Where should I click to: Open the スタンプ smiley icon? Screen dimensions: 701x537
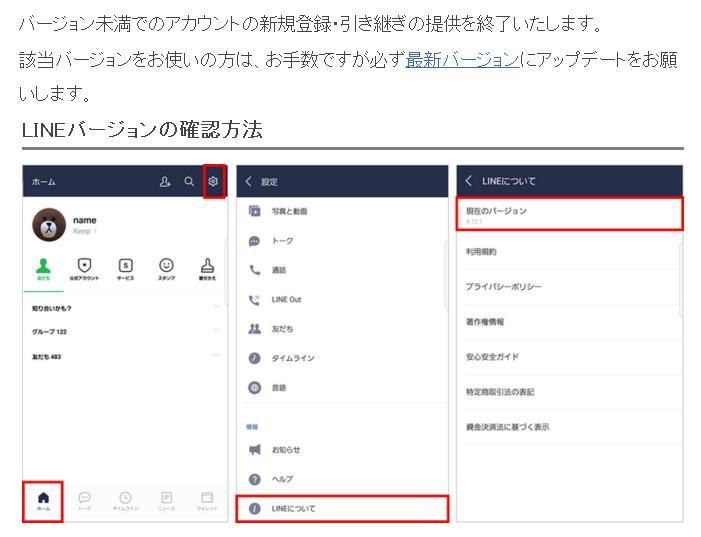pyautogui.click(x=166, y=267)
